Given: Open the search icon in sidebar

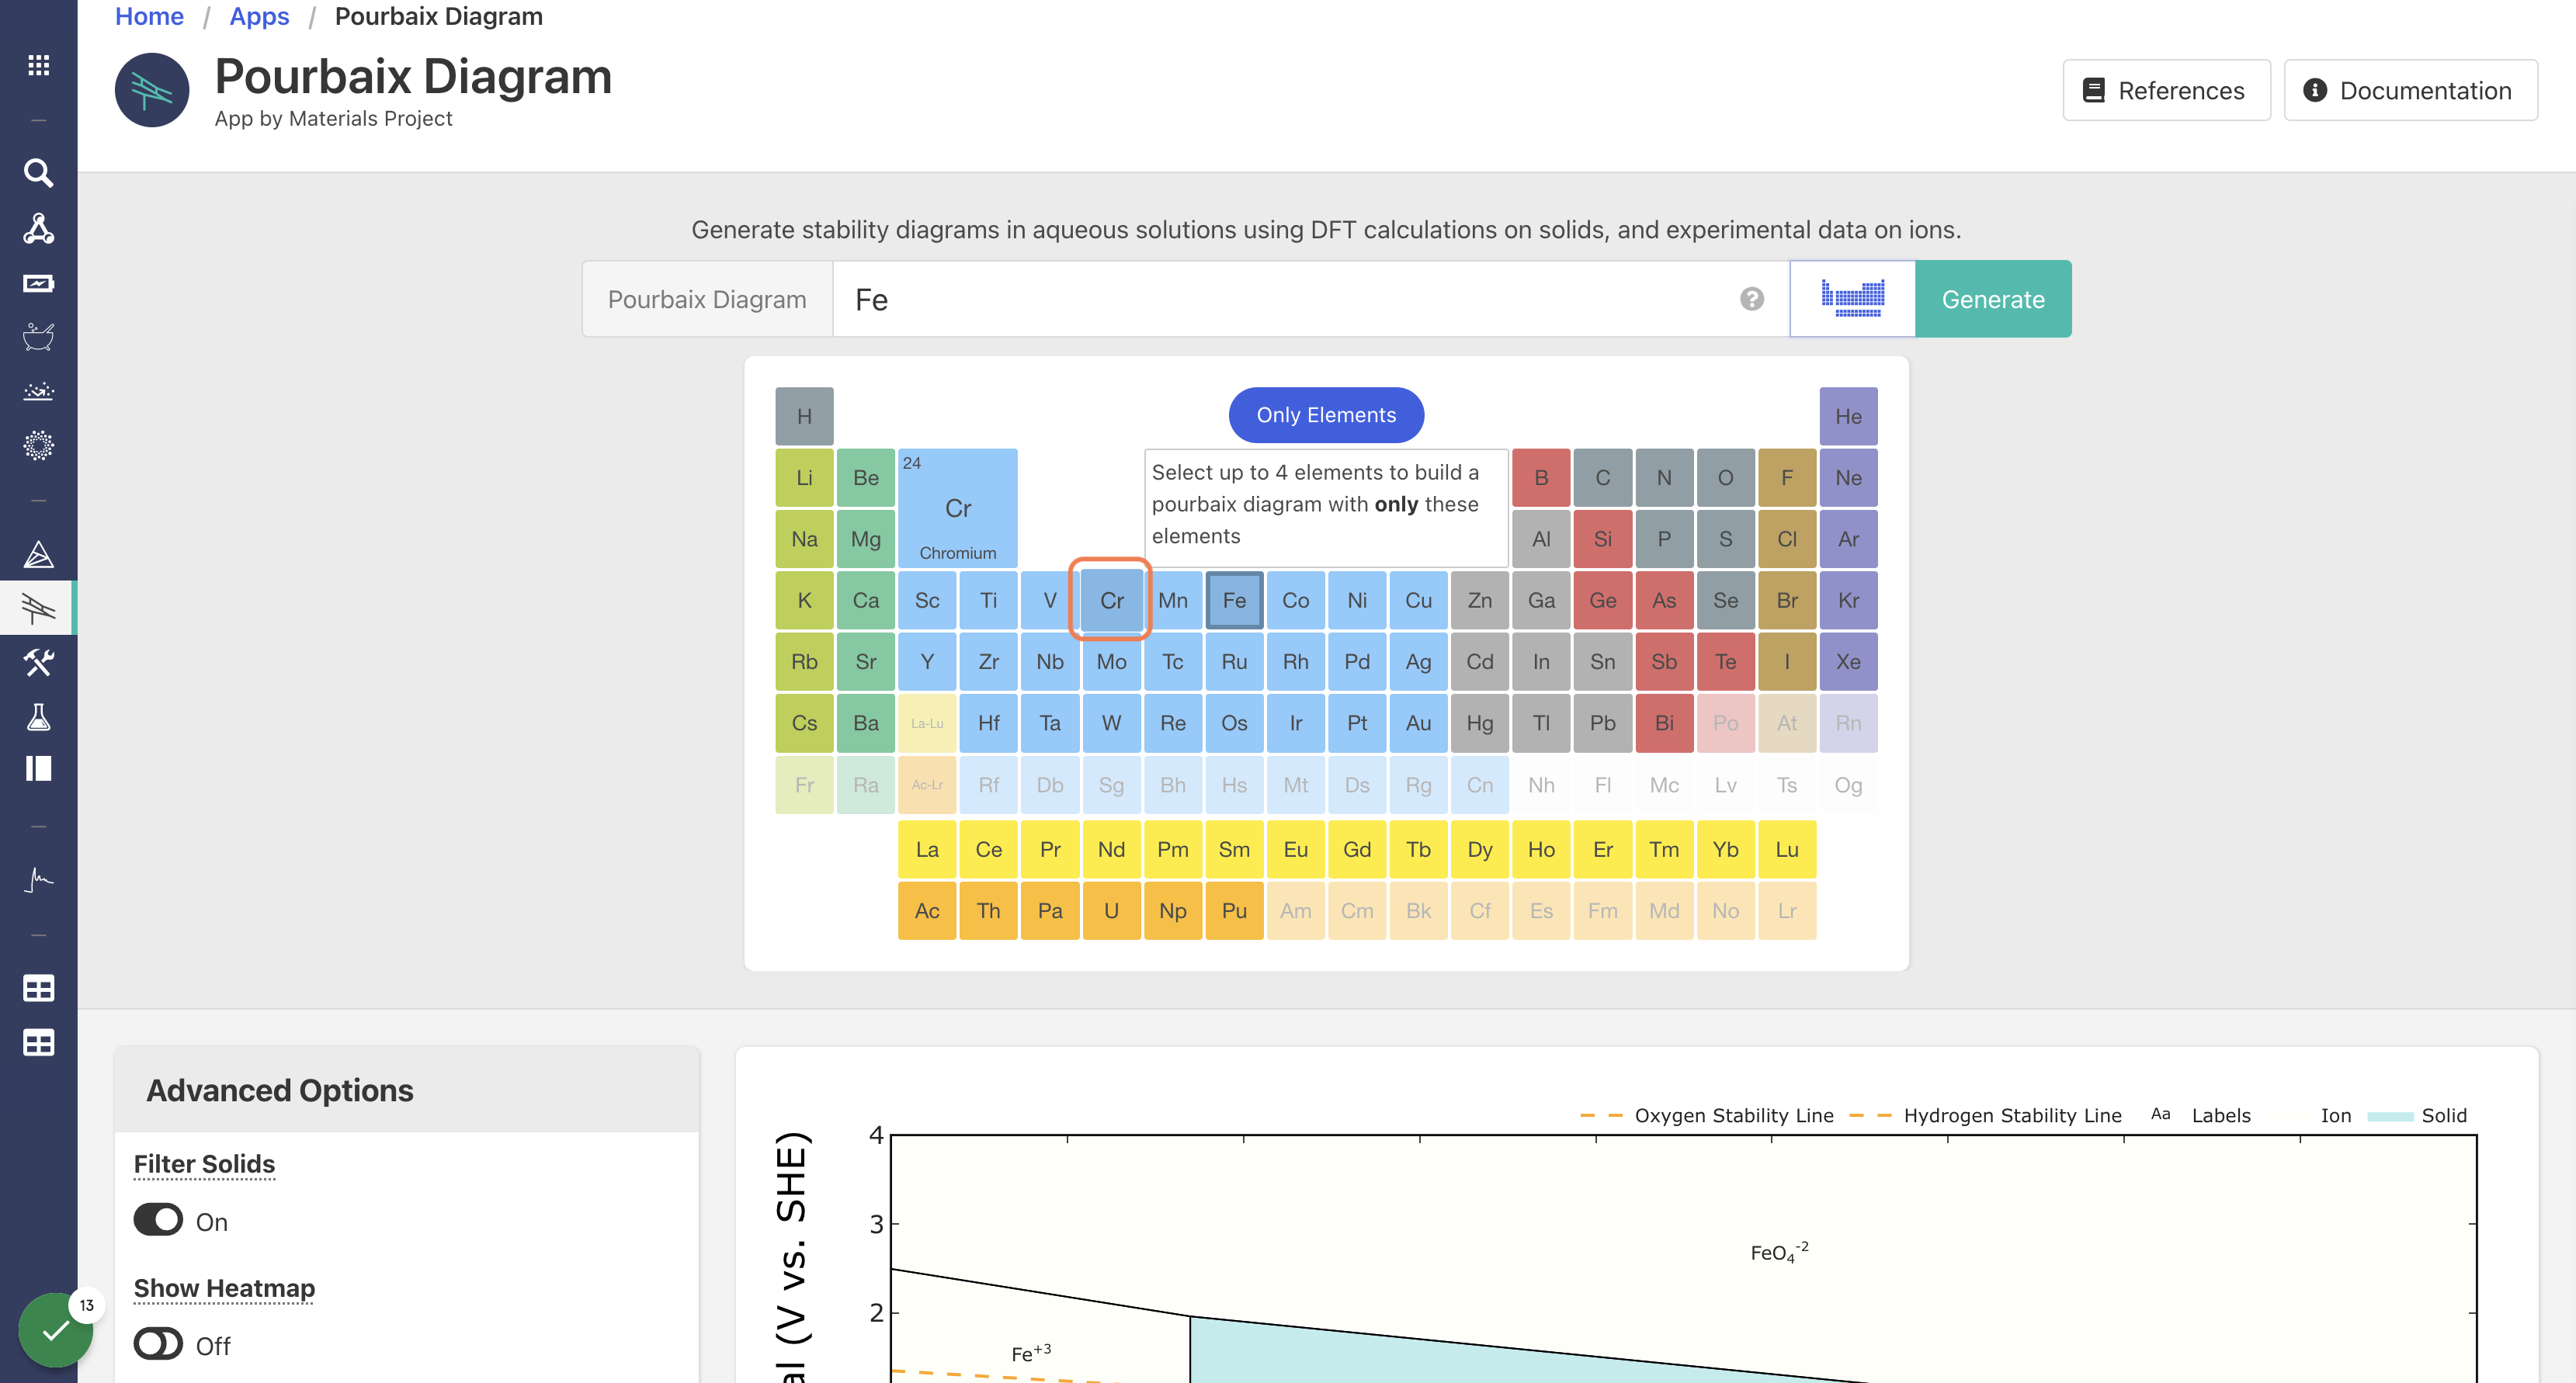Looking at the screenshot, I should (38, 173).
